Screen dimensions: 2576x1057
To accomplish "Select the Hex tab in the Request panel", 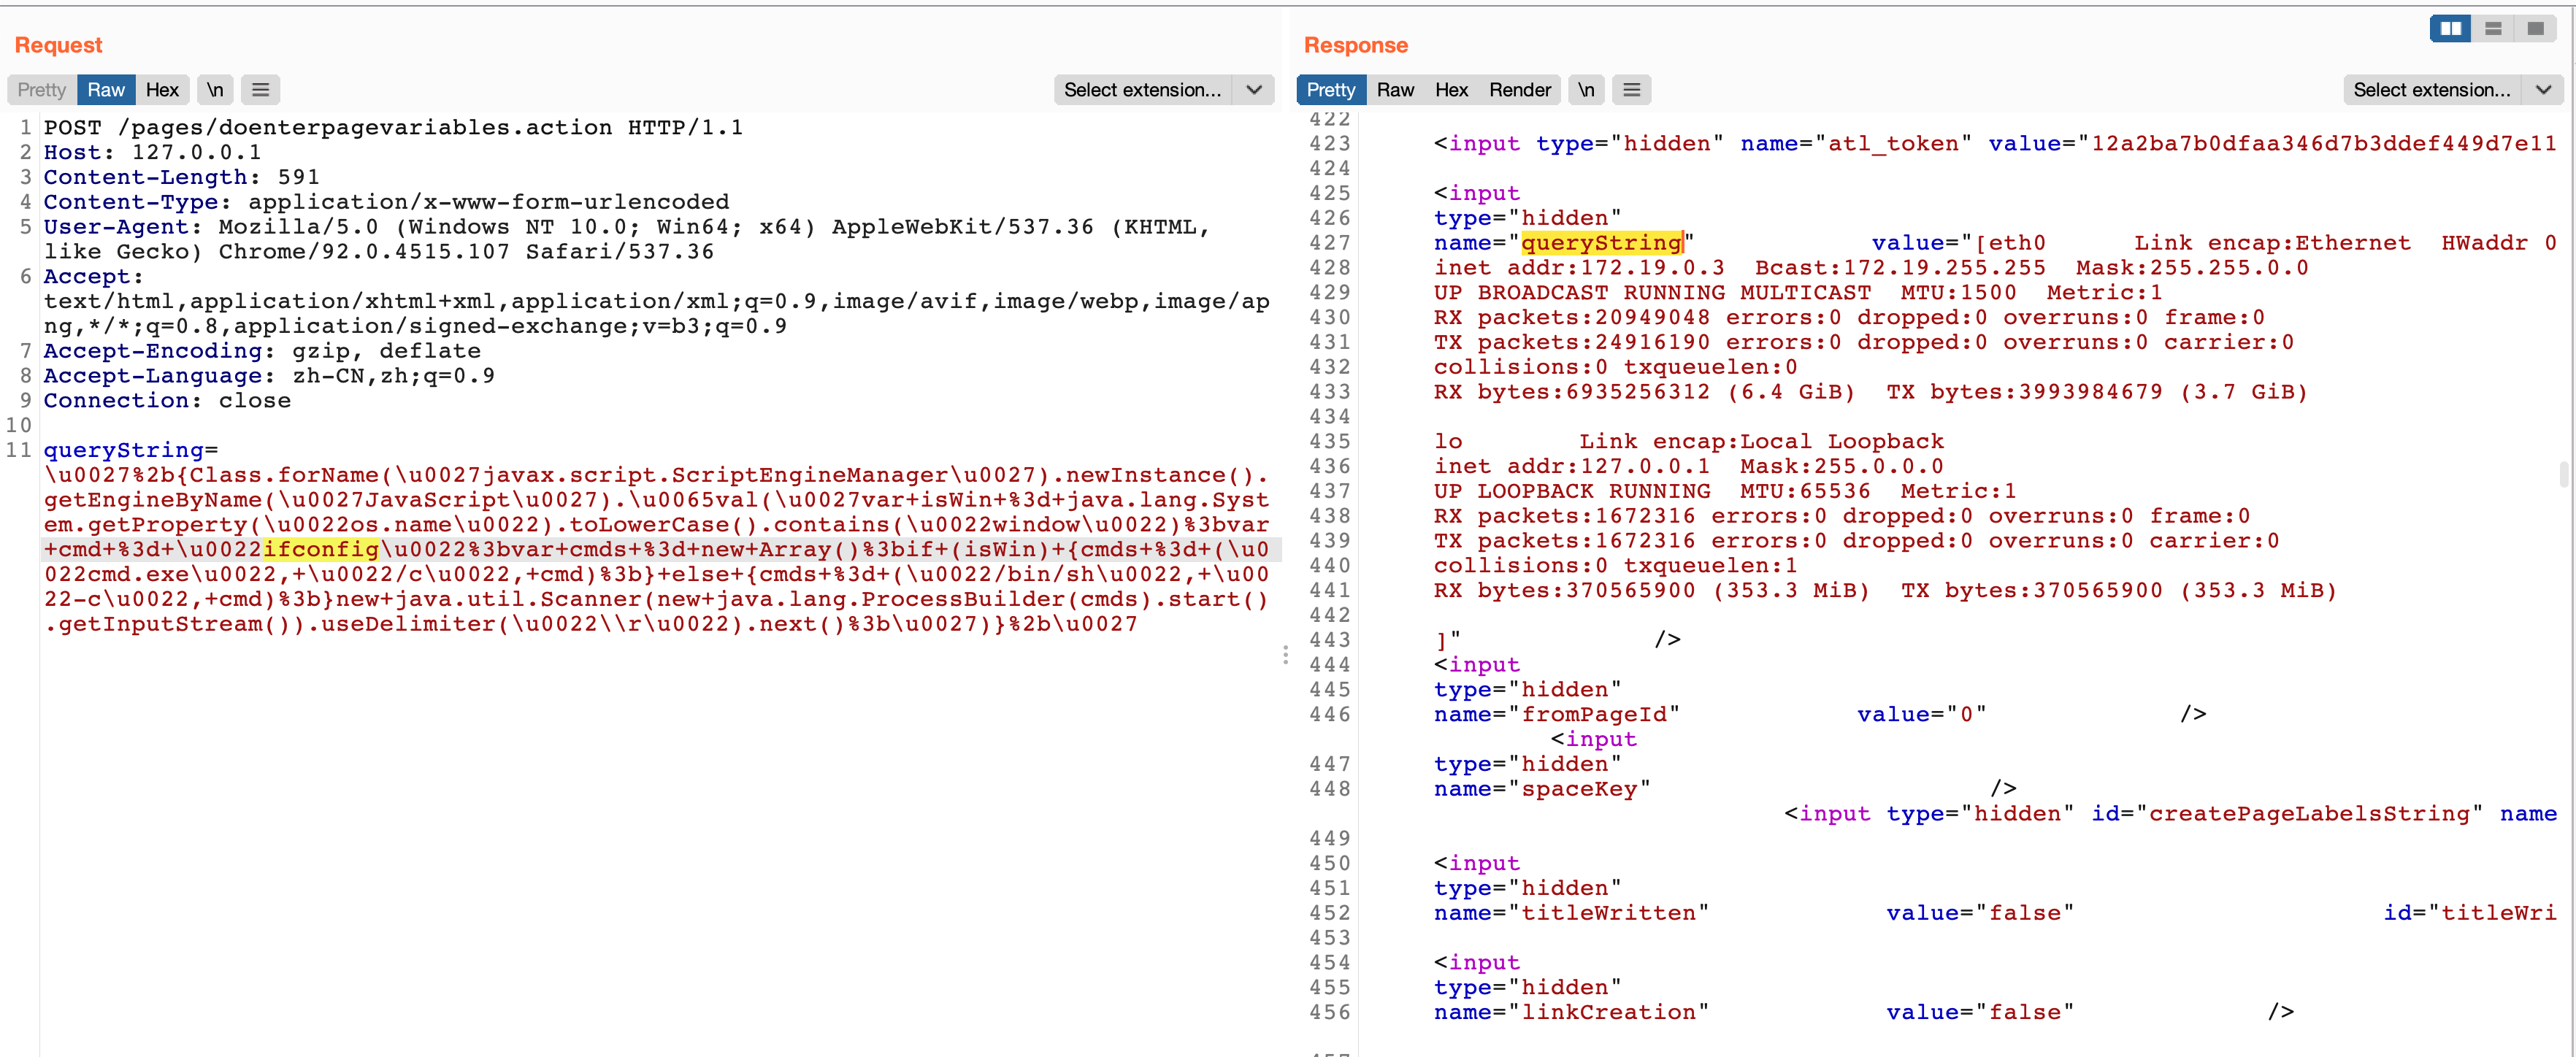I will pos(163,90).
